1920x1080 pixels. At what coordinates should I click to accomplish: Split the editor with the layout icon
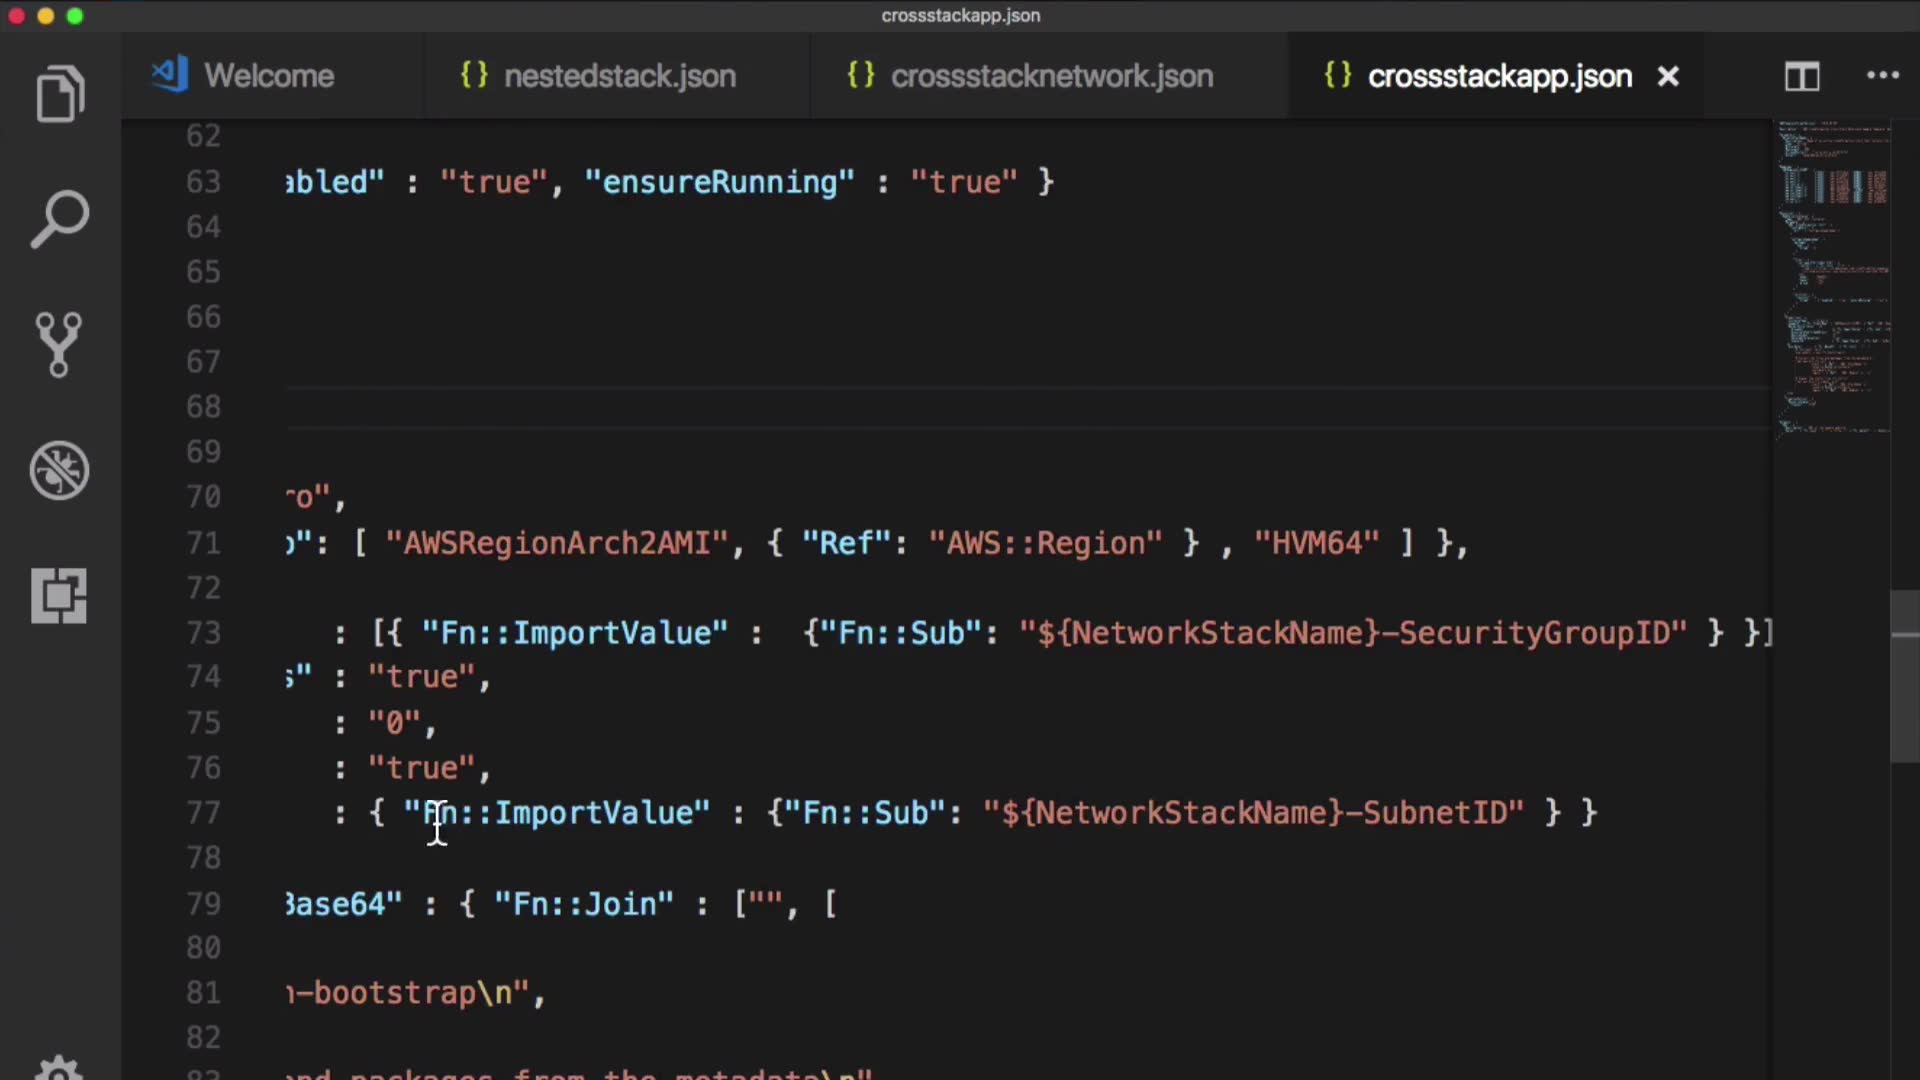1802,76
